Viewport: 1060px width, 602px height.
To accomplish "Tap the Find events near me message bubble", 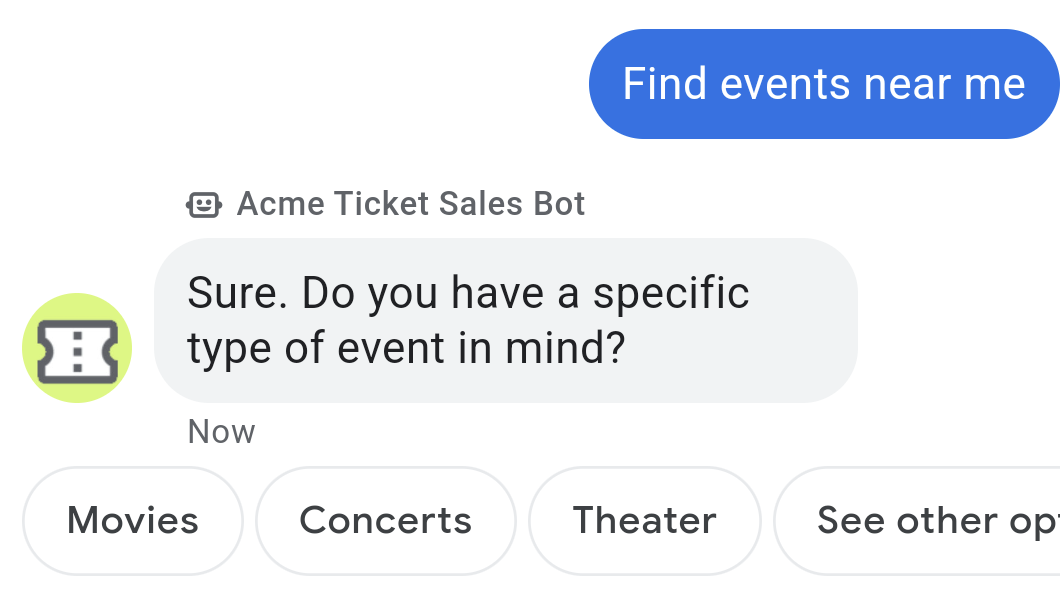I will pyautogui.click(x=823, y=84).
